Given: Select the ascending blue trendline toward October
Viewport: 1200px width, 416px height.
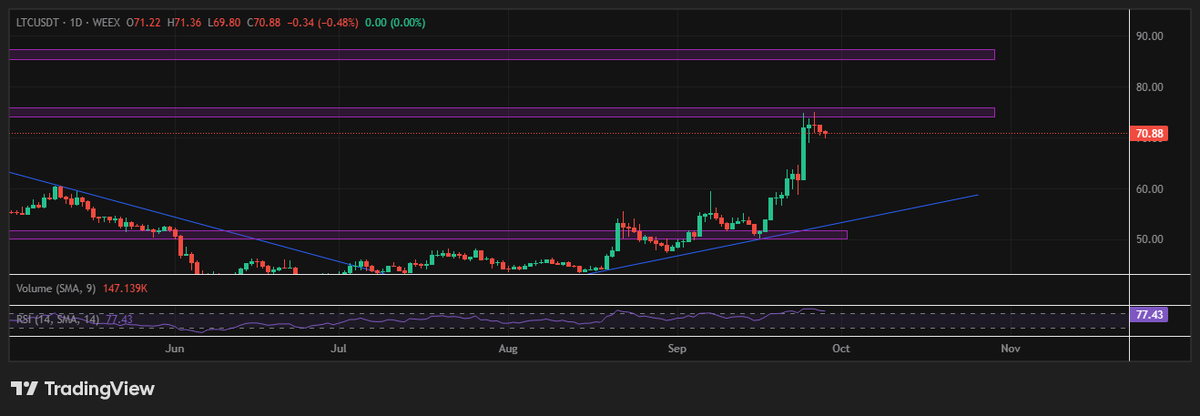Looking at the screenshot, I should [x=783, y=234].
